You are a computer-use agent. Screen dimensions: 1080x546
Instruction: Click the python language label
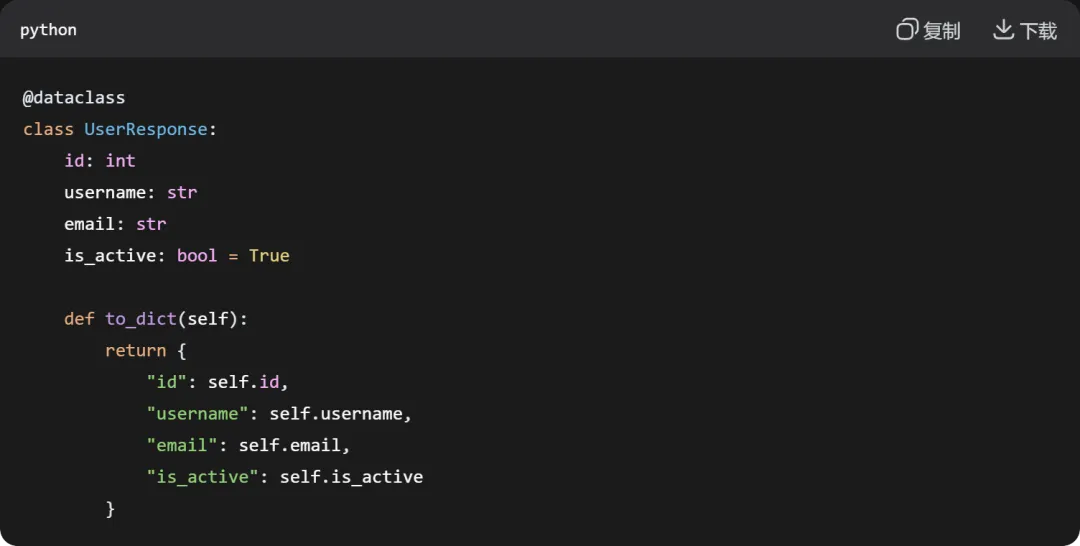pos(48,30)
